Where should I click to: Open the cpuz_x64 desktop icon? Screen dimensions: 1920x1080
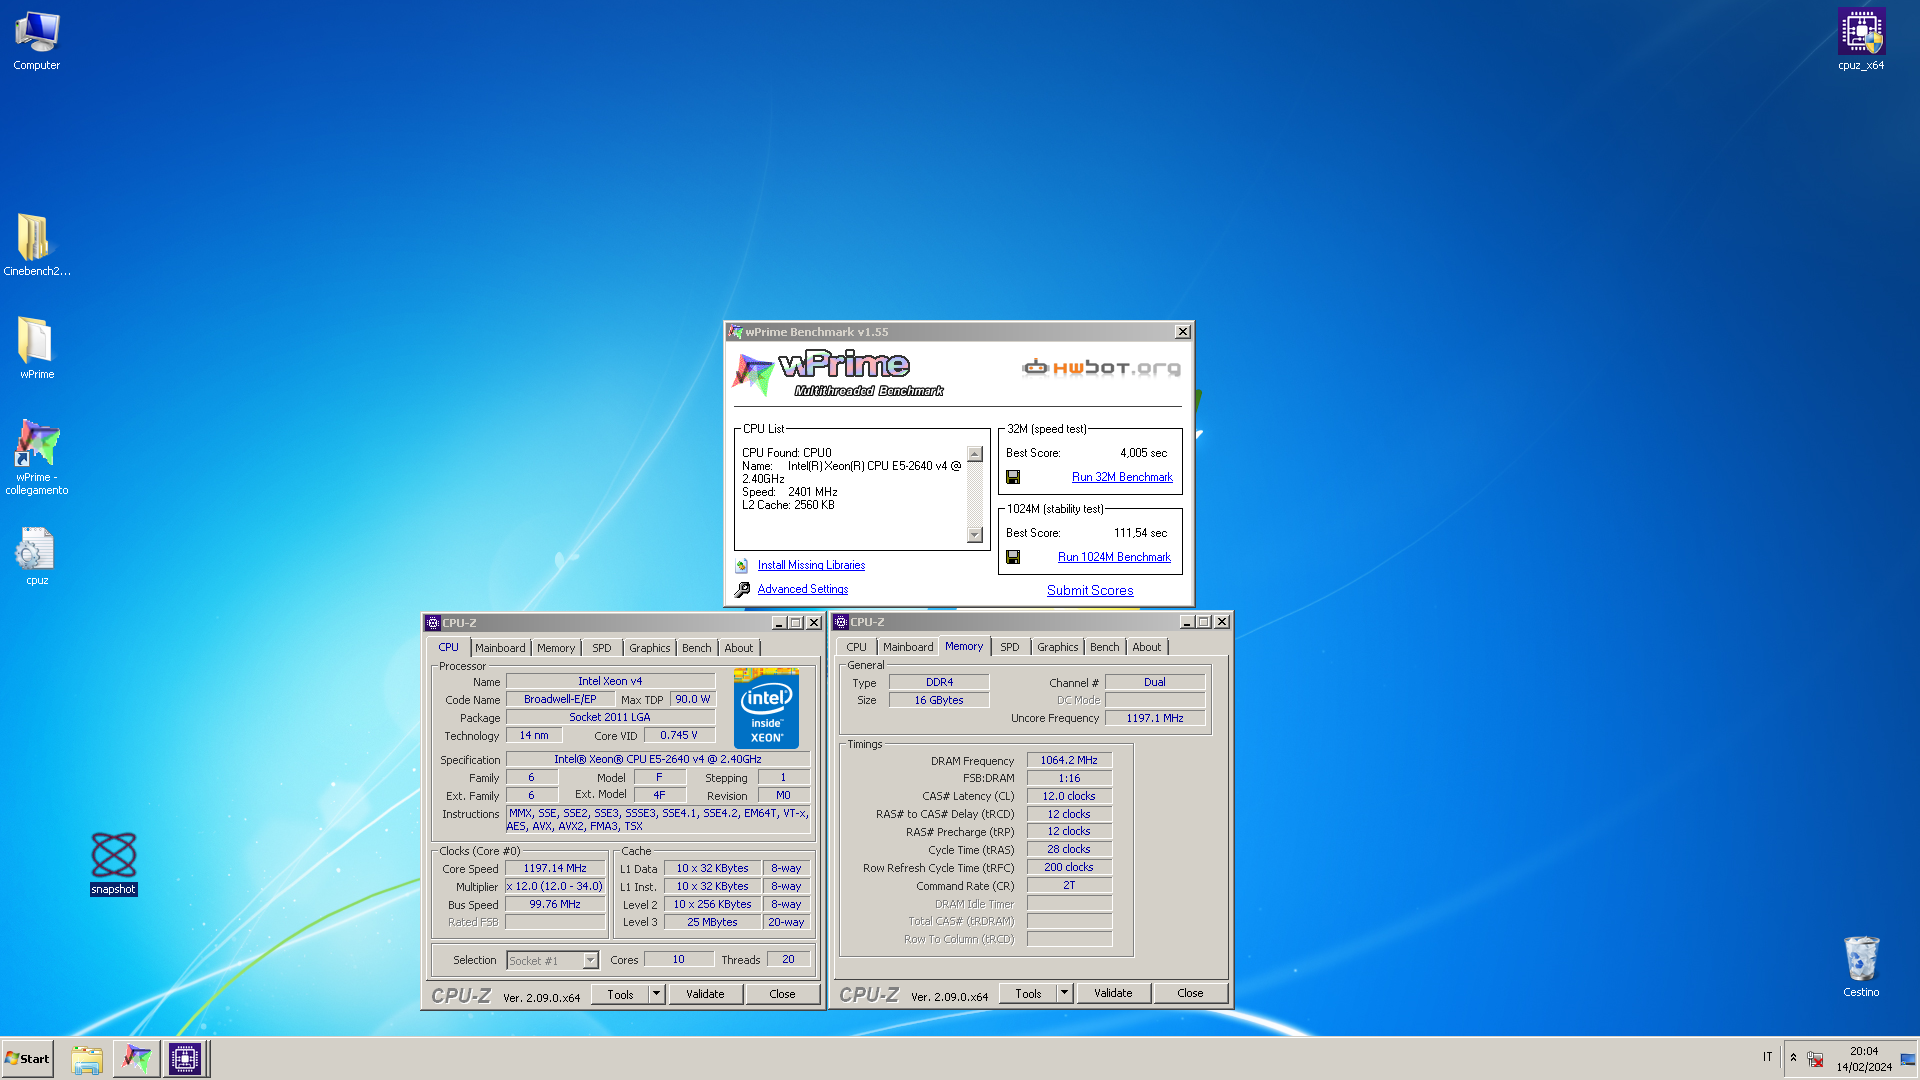click(x=1861, y=40)
